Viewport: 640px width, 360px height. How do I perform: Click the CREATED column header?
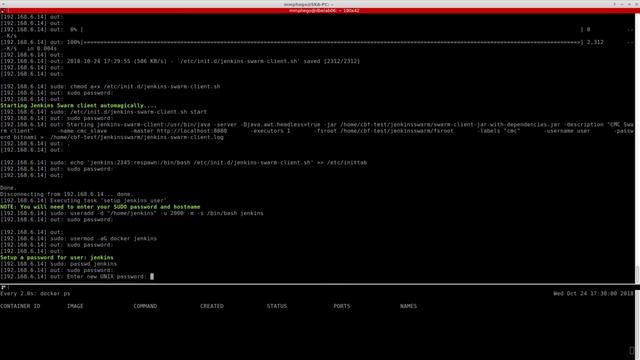(x=212, y=306)
